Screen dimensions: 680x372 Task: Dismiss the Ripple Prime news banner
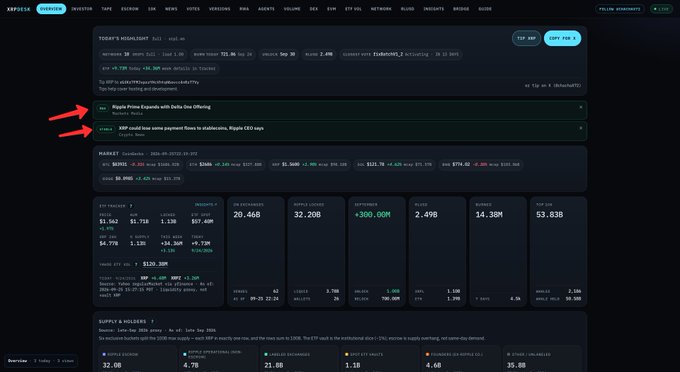tap(581, 107)
